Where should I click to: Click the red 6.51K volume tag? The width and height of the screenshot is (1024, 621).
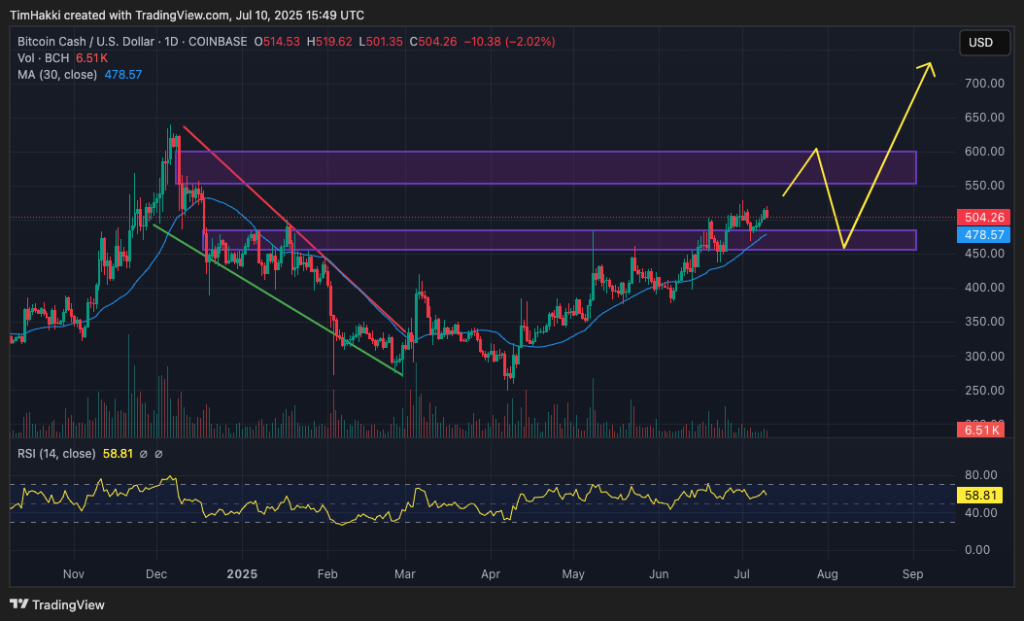pos(981,430)
